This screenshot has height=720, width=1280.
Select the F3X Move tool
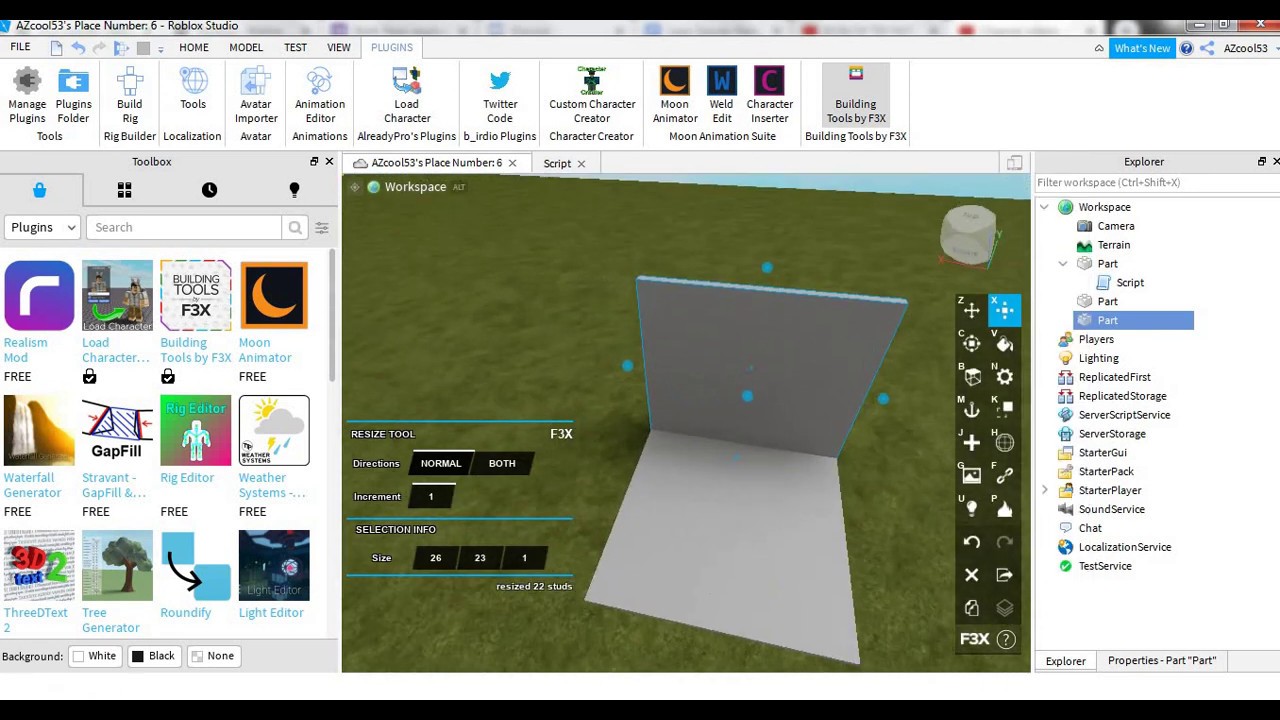pyautogui.click(x=972, y=311)
